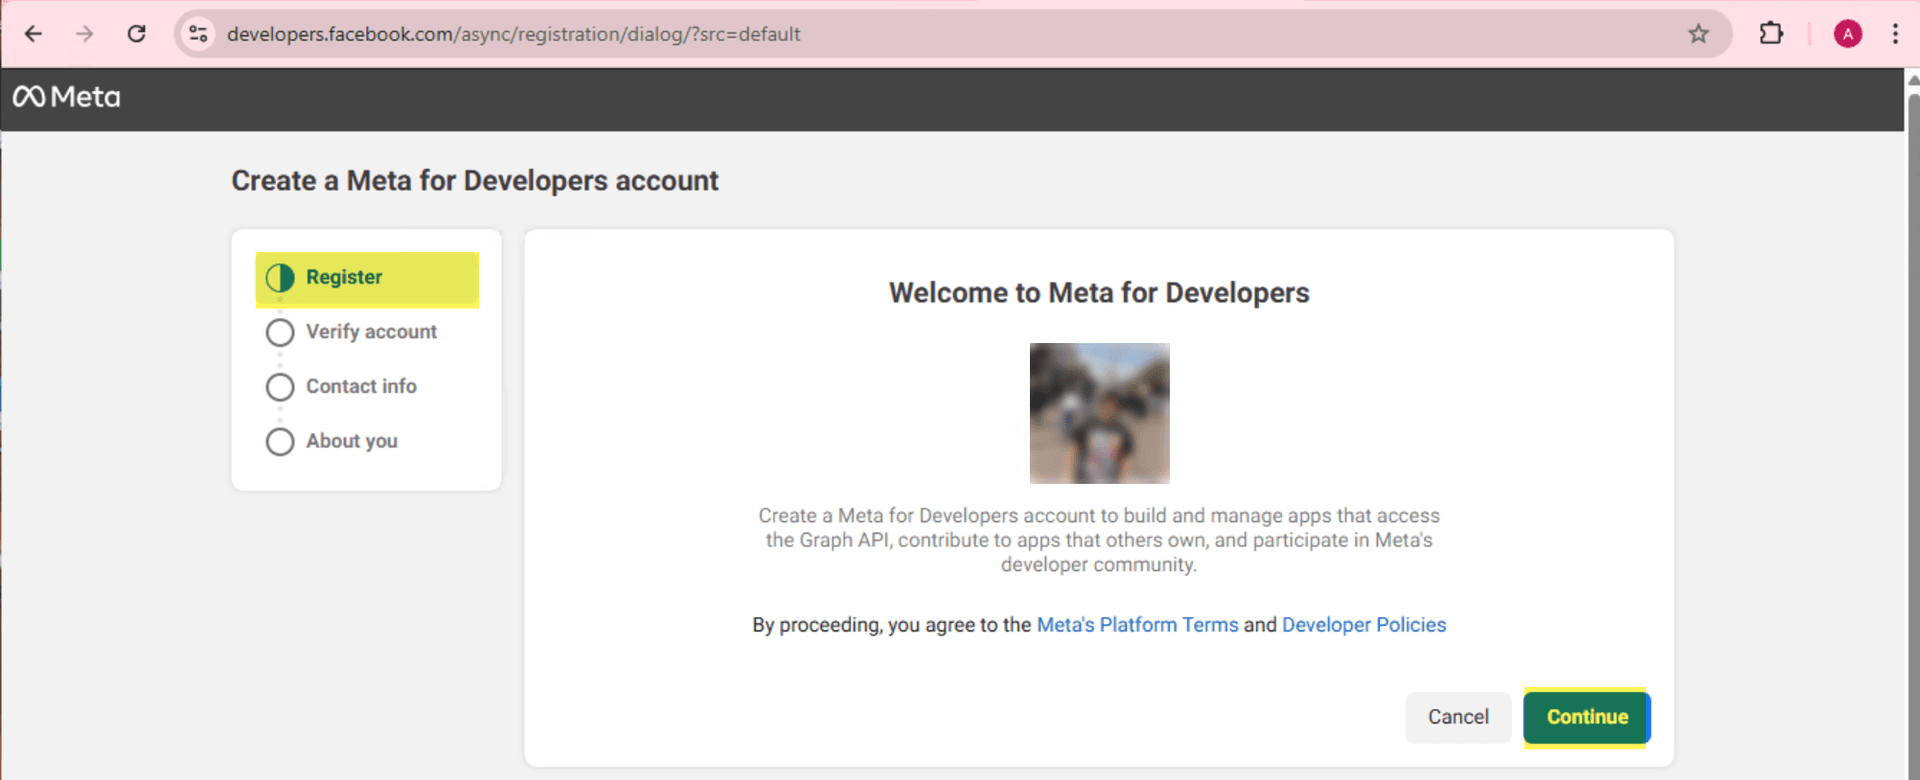Select the Verify account step label

click(371, 332)
